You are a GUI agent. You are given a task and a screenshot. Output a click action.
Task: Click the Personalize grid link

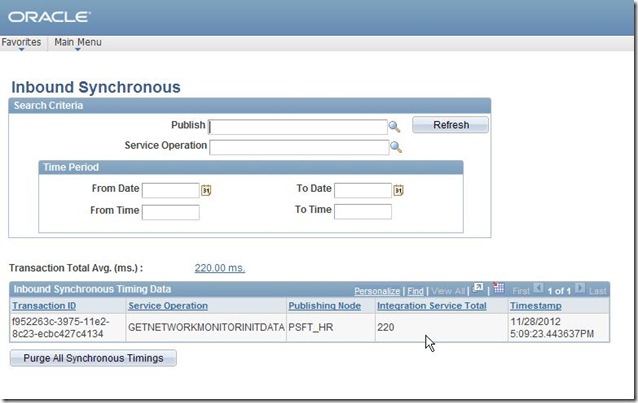(377, 291)
